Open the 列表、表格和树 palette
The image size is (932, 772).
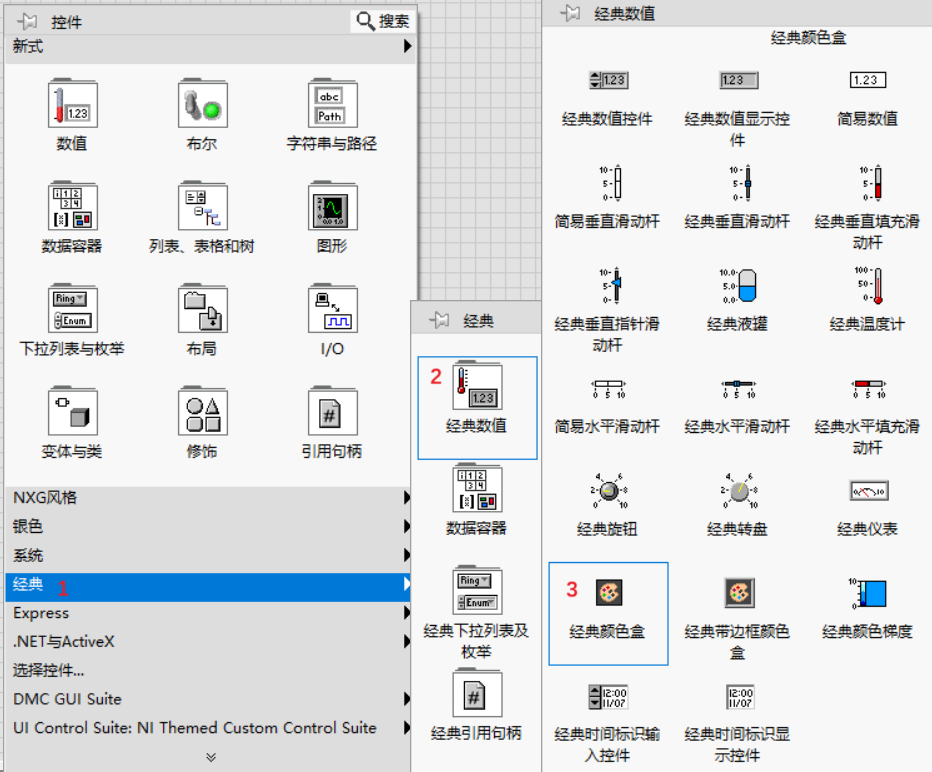(202, 207)
